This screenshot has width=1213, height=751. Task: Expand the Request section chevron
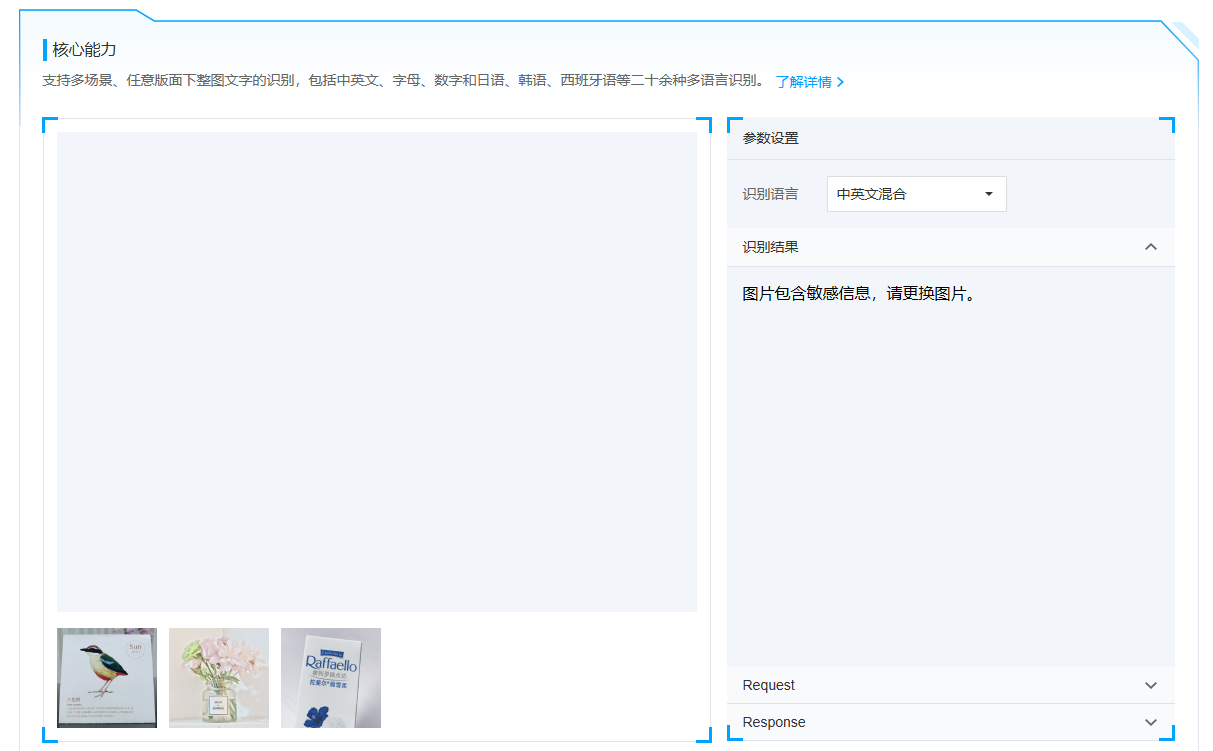pyautogui.click(x=1150, y=686)
